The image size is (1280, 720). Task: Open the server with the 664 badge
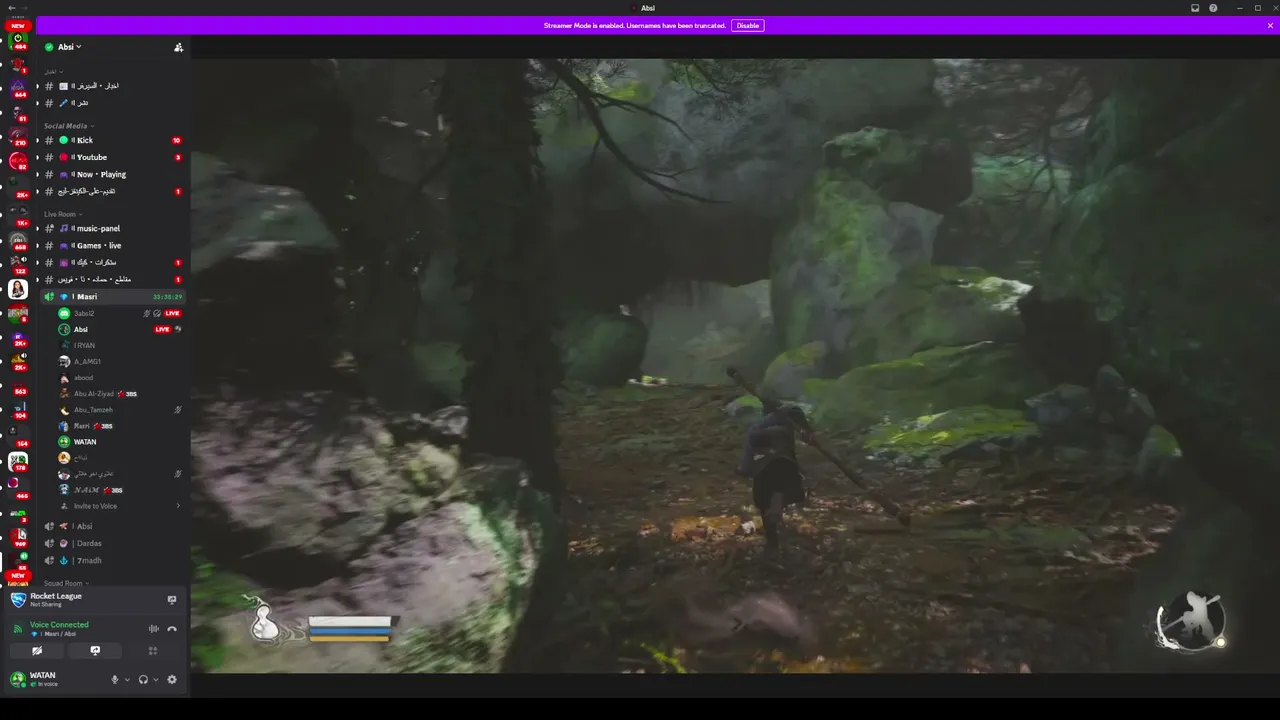(x=18, y=88)
